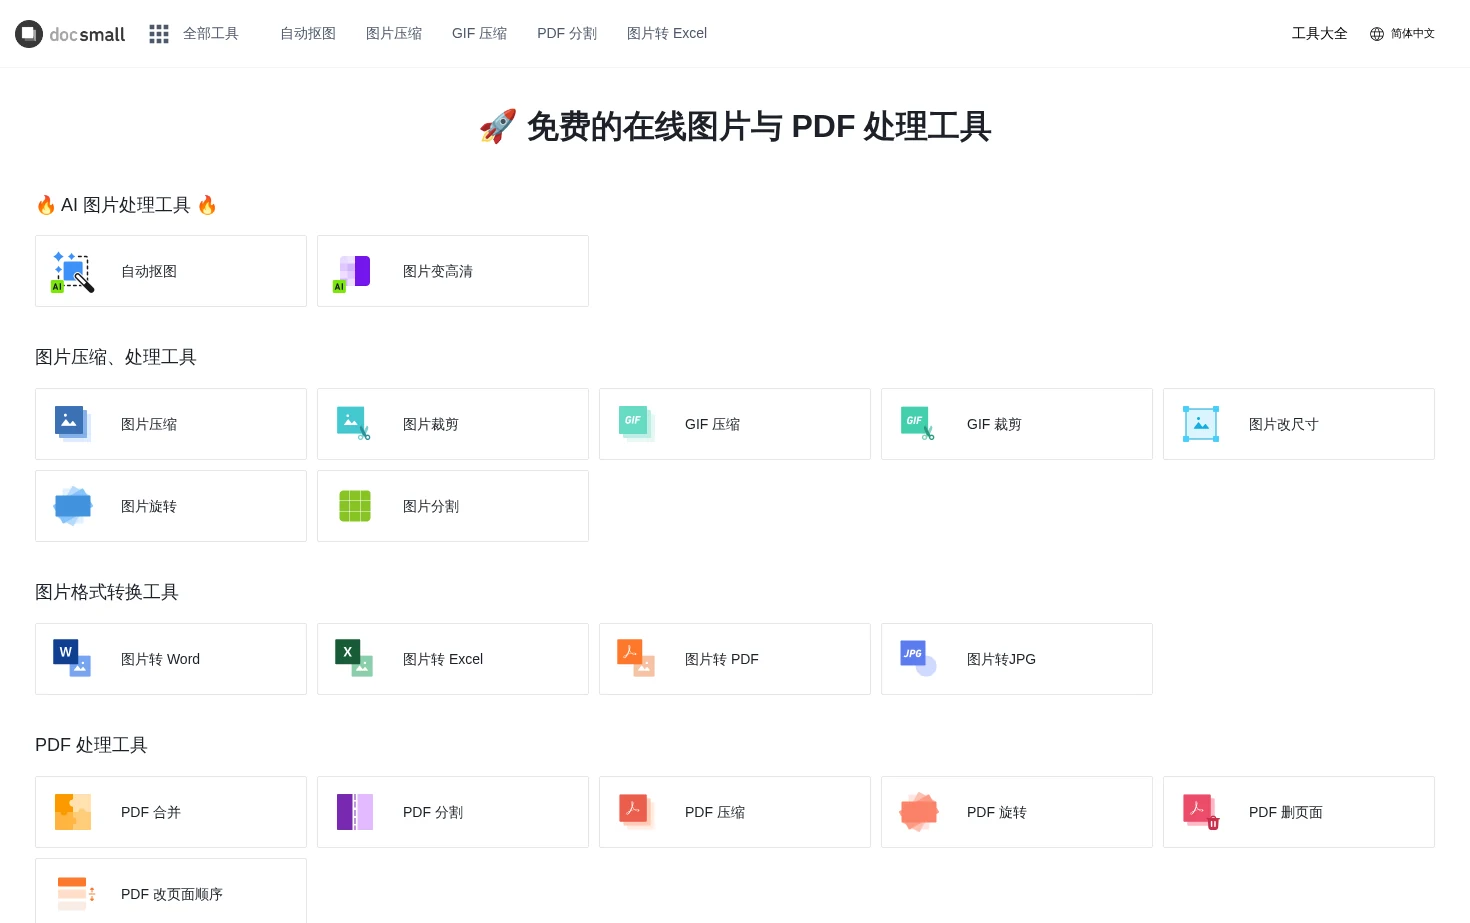Open the 图片转JPG card label
Viewport: 1470px width, 923px height.
click(1001, 659)
